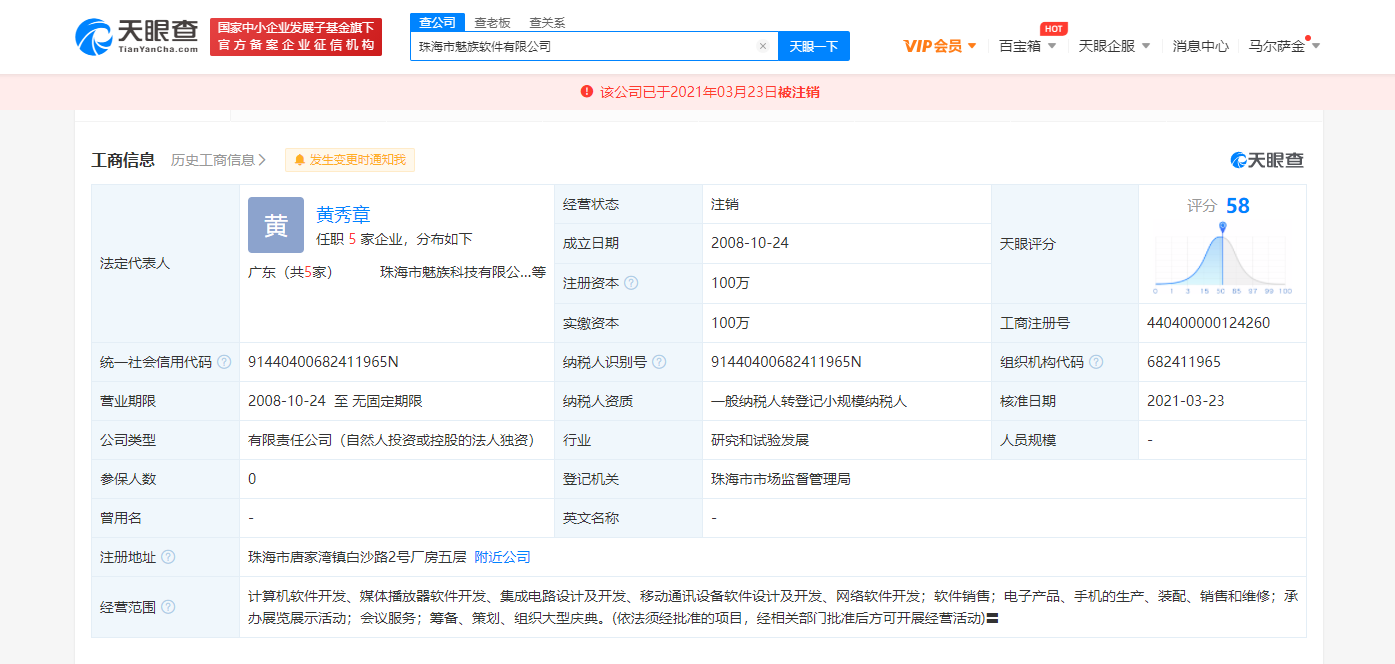1395x664 pixels.
Task: Click the question mark beside 组织机构代码
Action: 1096,362
